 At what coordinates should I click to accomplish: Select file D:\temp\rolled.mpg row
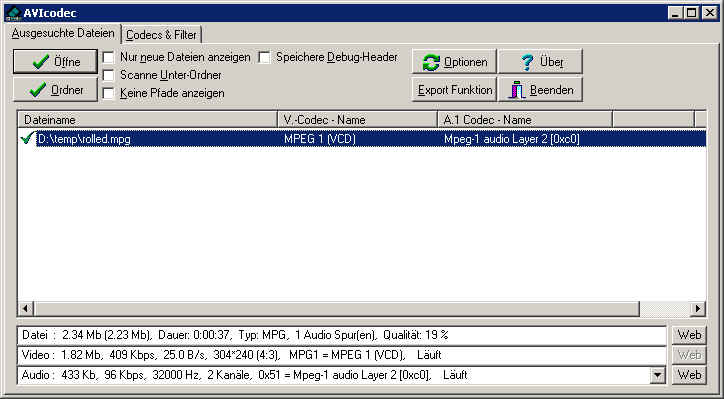[362, 139]
